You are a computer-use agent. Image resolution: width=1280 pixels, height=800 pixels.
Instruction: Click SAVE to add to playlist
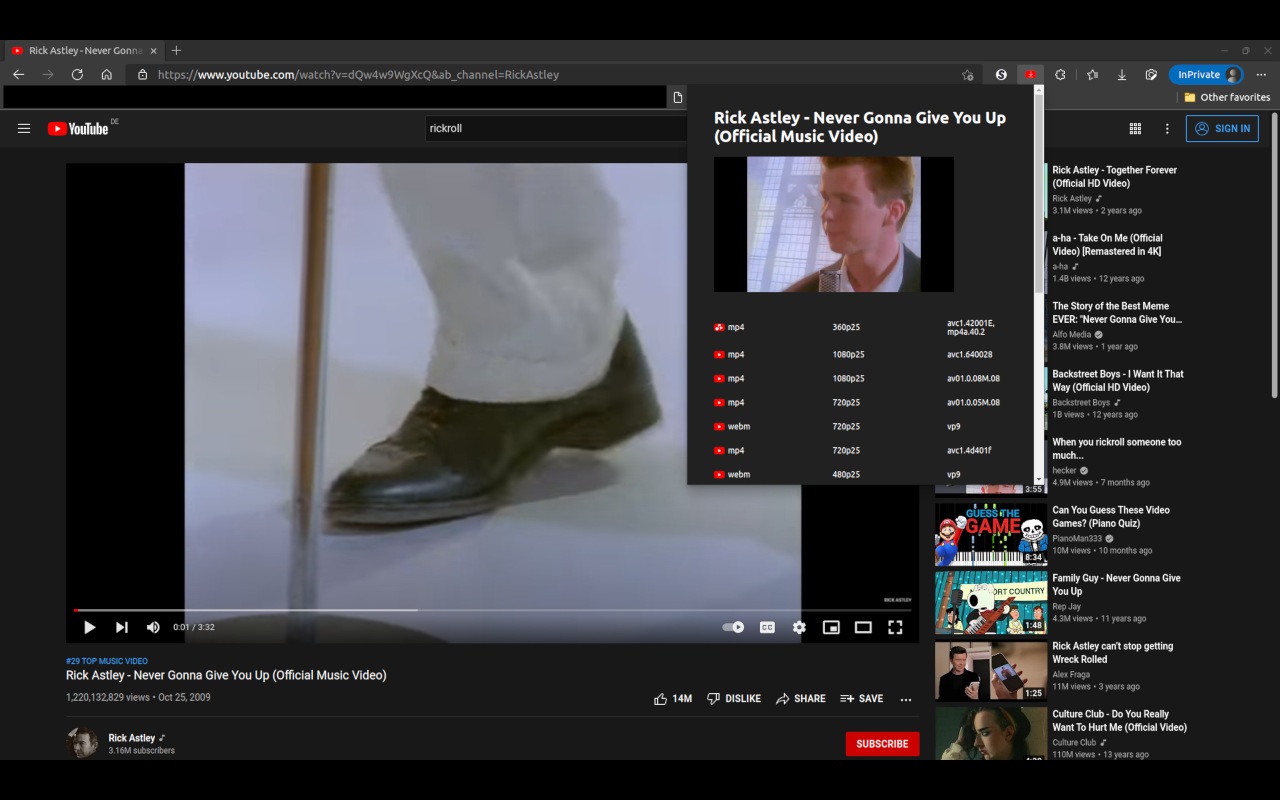(x=861, y=699)
